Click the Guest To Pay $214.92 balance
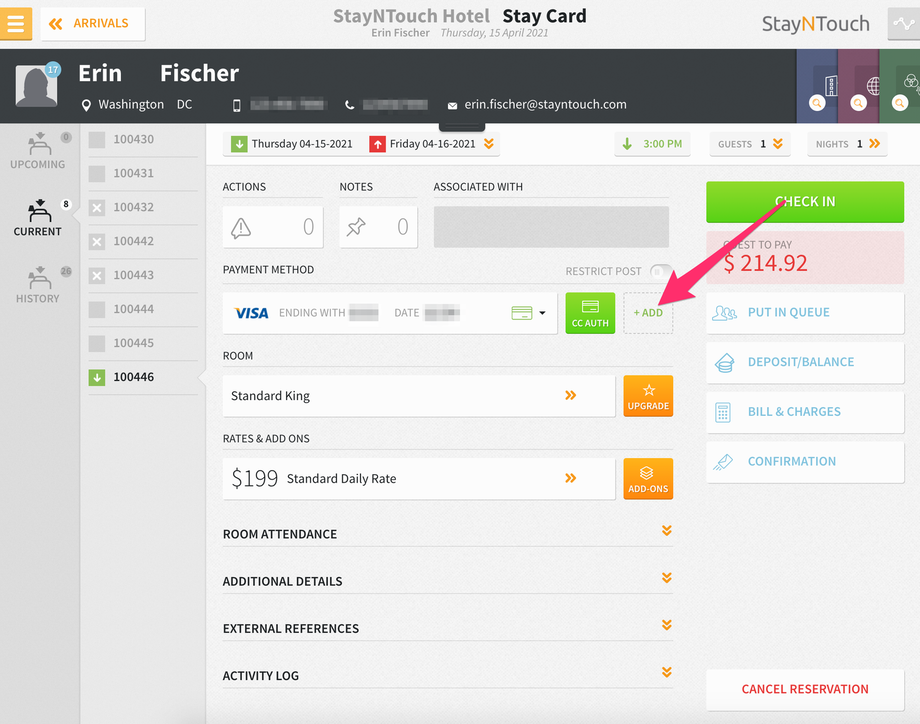Image resolution: width=920 pixels, height=724 pixels. [805, 257]
